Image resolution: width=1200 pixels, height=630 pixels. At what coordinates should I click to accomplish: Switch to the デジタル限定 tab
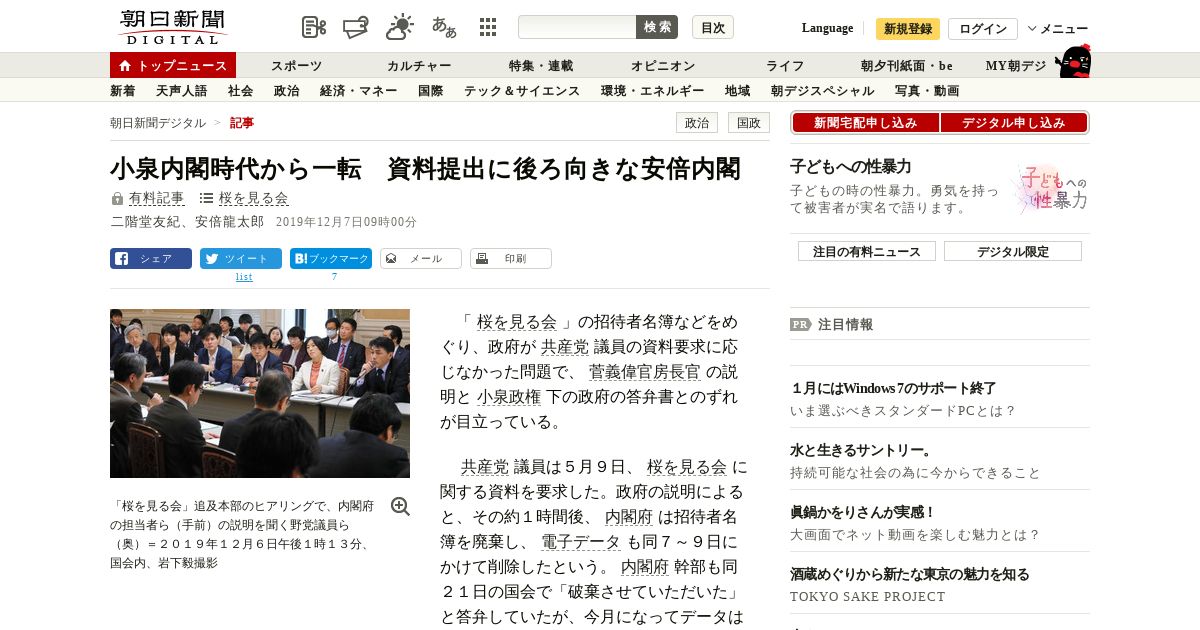point(1013,251)
